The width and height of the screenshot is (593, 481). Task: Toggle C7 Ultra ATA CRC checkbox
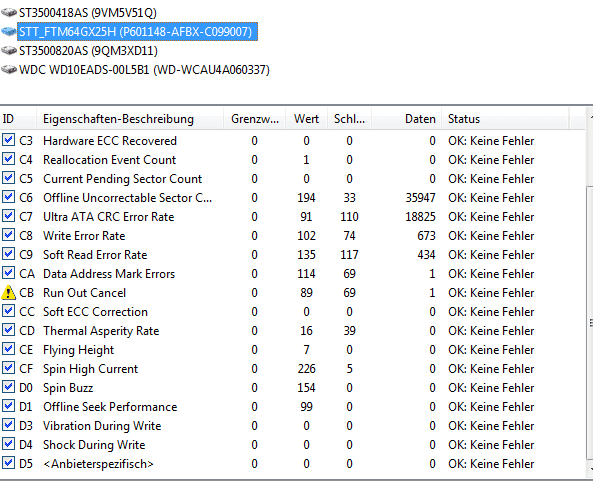click(8, 216)
